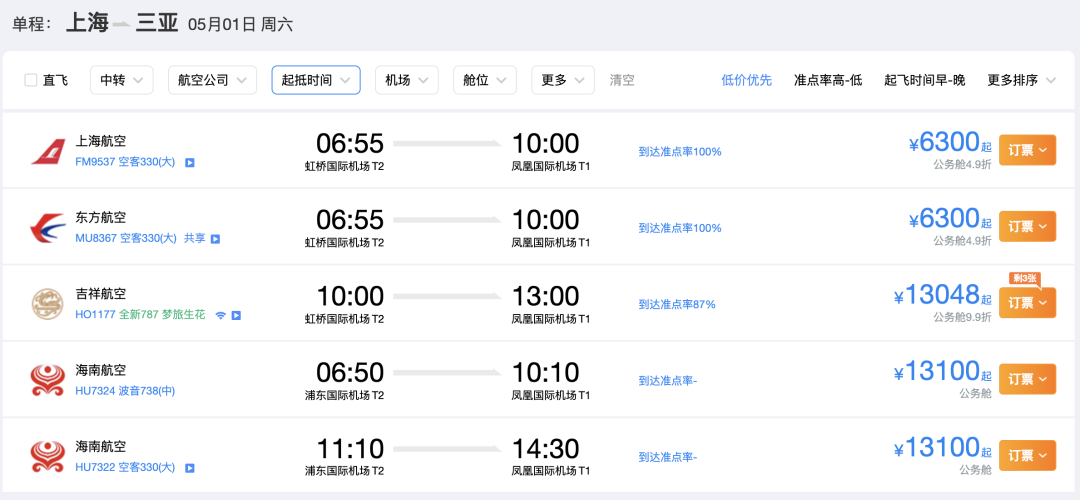This screenshot has width=1080, height=500.
Task: Click 到达准点率100% for flight FM9537
Action: click(x=680, y=152)
